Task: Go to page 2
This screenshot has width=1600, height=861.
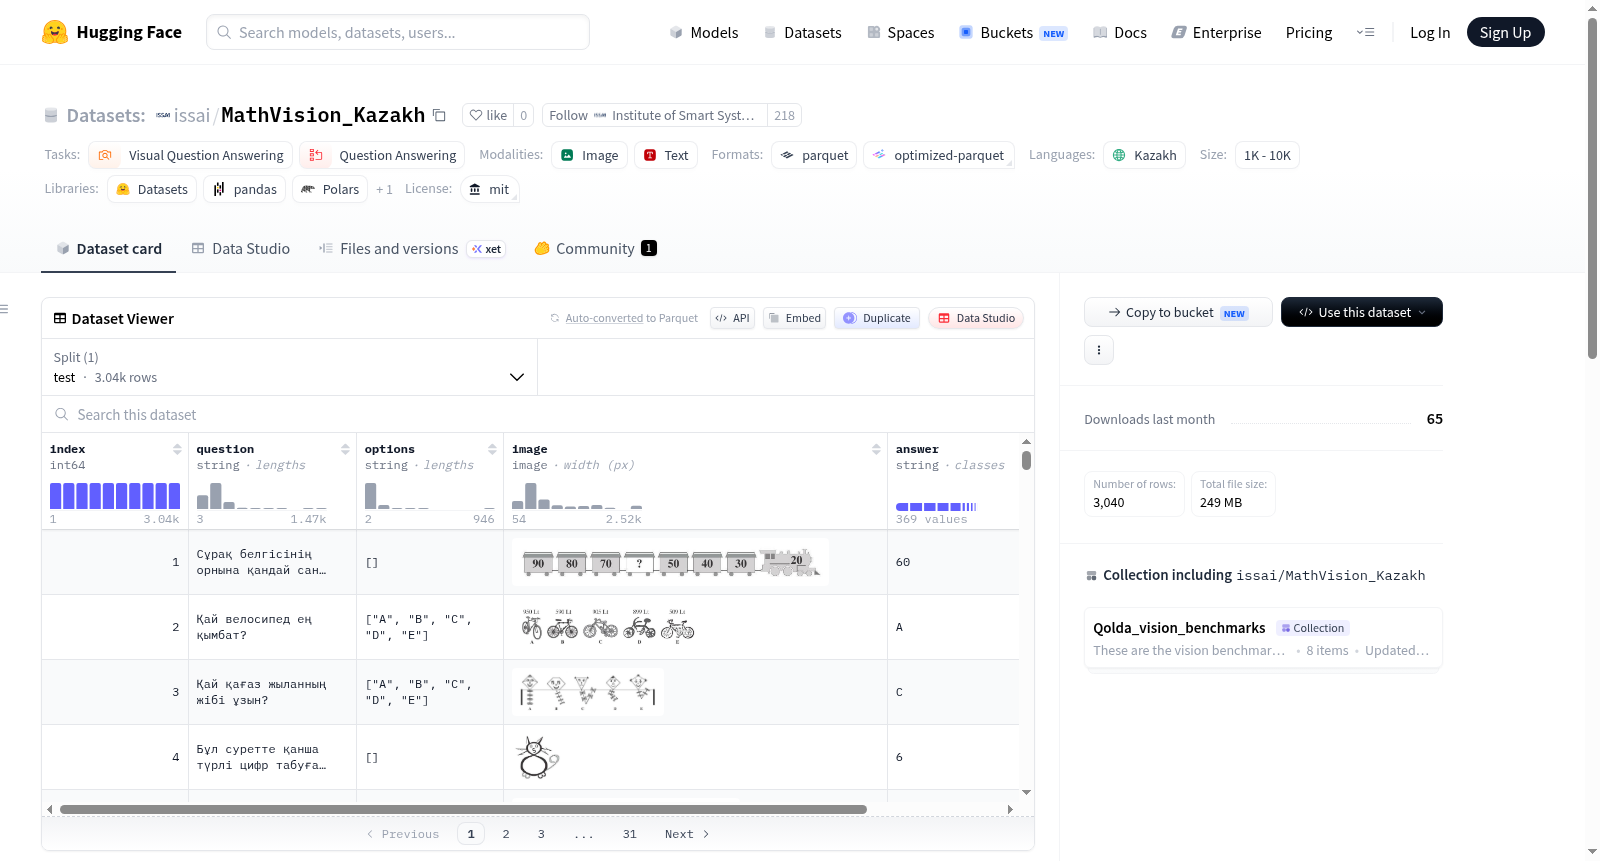Action: tap(506, 834)
